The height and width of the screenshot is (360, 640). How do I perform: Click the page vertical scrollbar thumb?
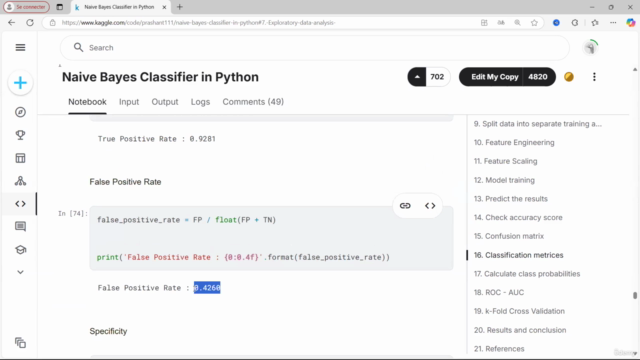(x=635, y=295)
